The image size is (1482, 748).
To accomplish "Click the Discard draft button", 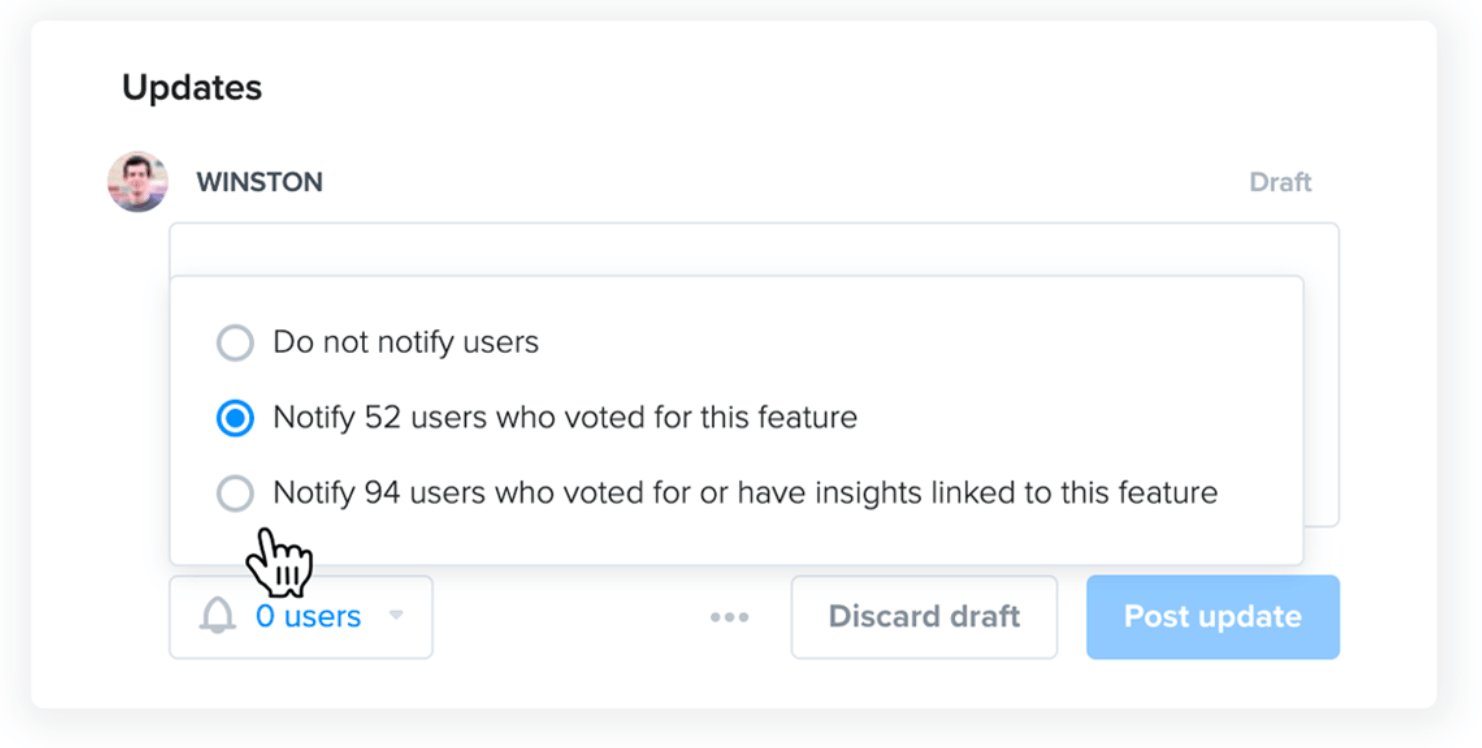I will pos(924,617).
